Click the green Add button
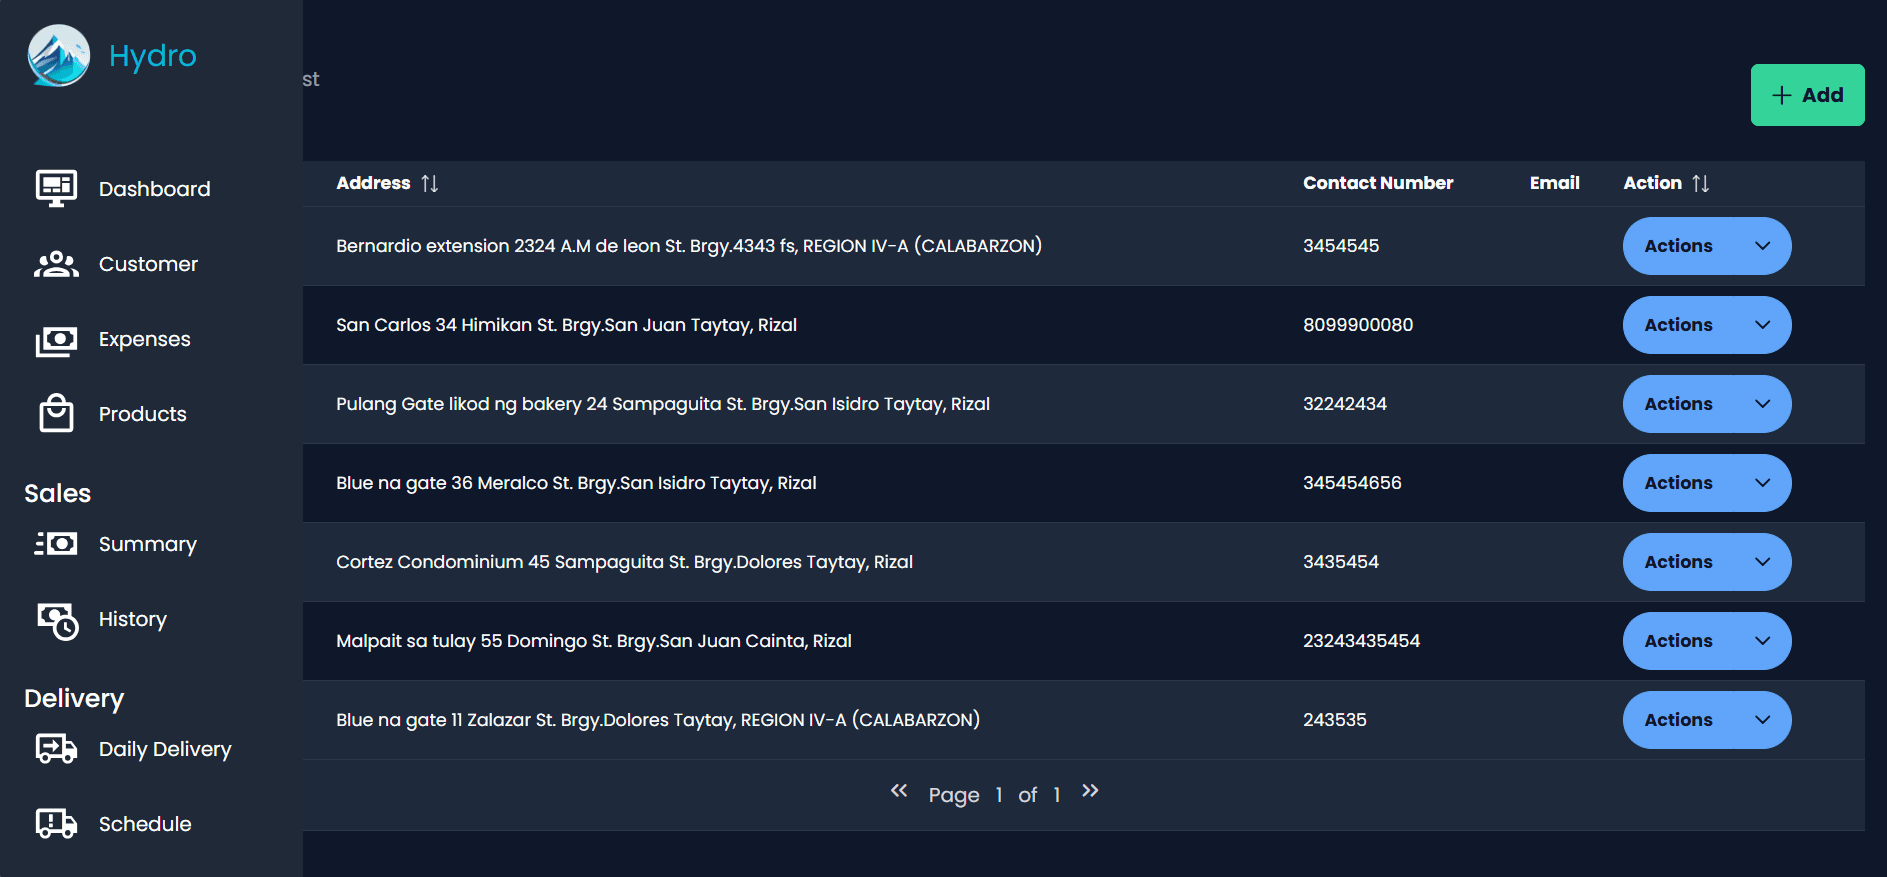The image size is (1887, 877). point(1807,95)
